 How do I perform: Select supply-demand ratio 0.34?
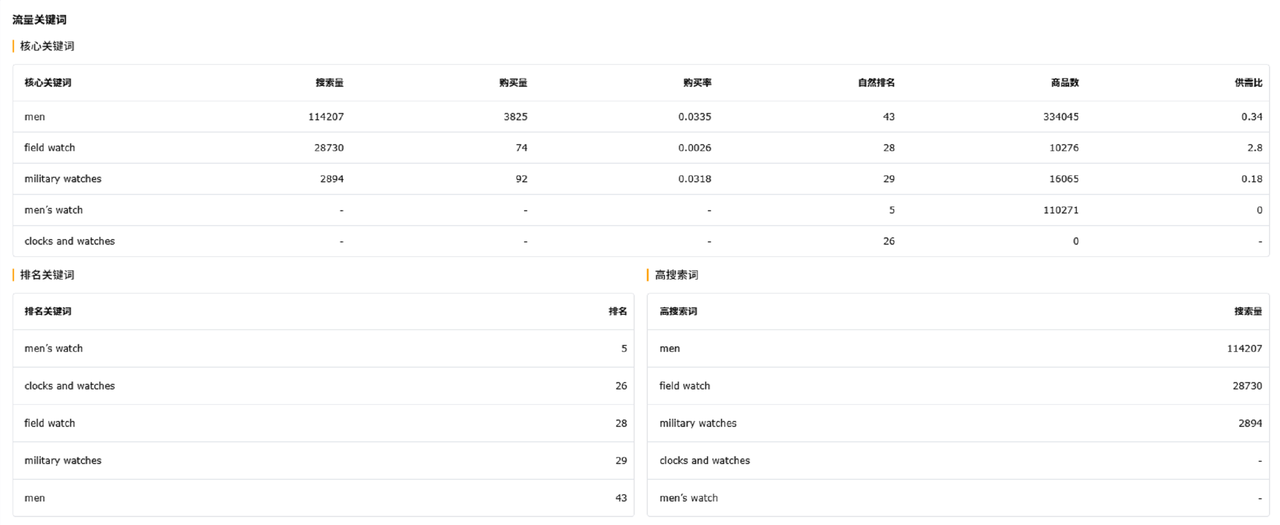[1252, 117]
